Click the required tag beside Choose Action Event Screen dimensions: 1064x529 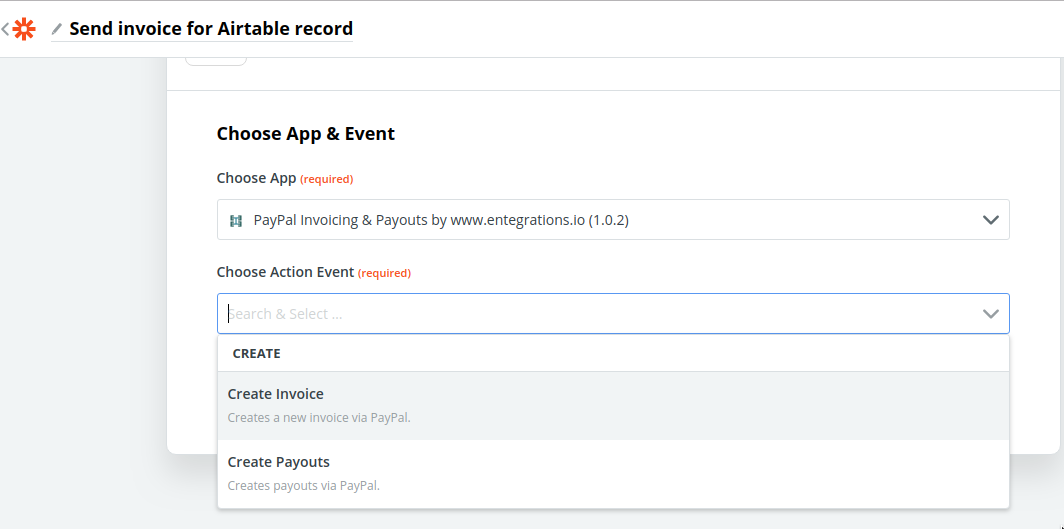pos(384,273)
